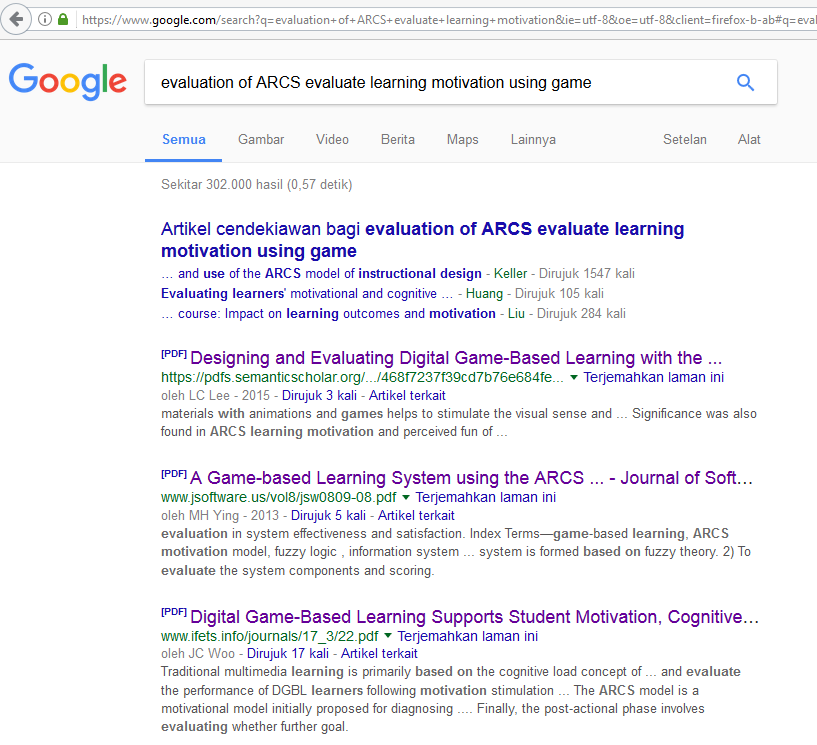817x745 pixels.
Task: Click the [PDF] tag before A Game-based Learning
Action: point(174,474)
